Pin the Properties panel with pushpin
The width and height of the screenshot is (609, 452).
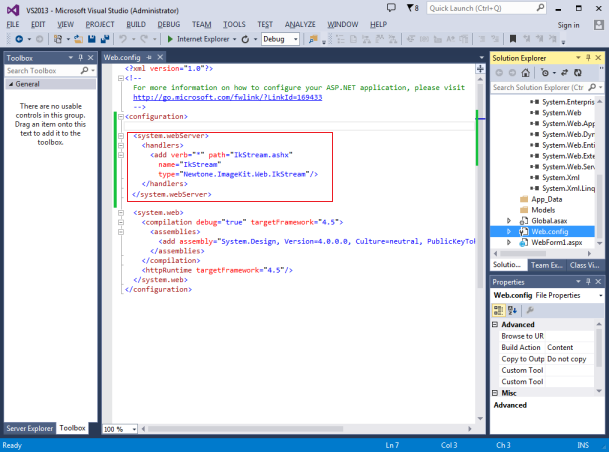point(588,282)
